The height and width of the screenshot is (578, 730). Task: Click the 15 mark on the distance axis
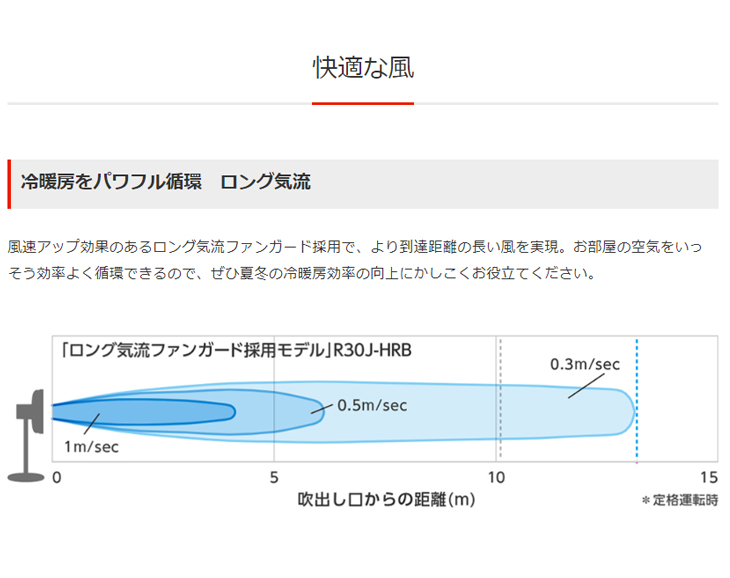coord(709,477)
